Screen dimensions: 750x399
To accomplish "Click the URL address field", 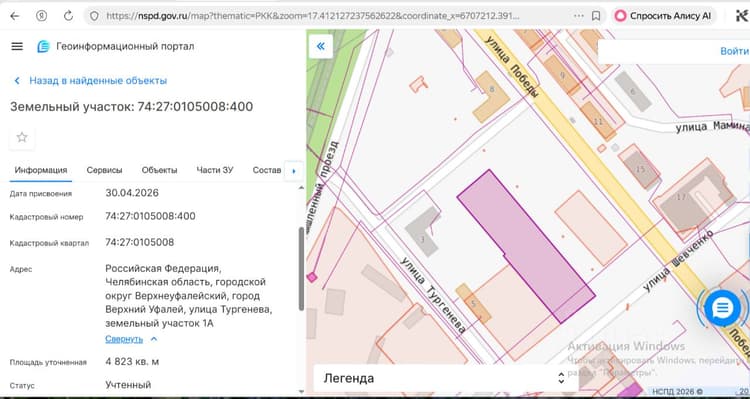I will (x=312, y=16).
